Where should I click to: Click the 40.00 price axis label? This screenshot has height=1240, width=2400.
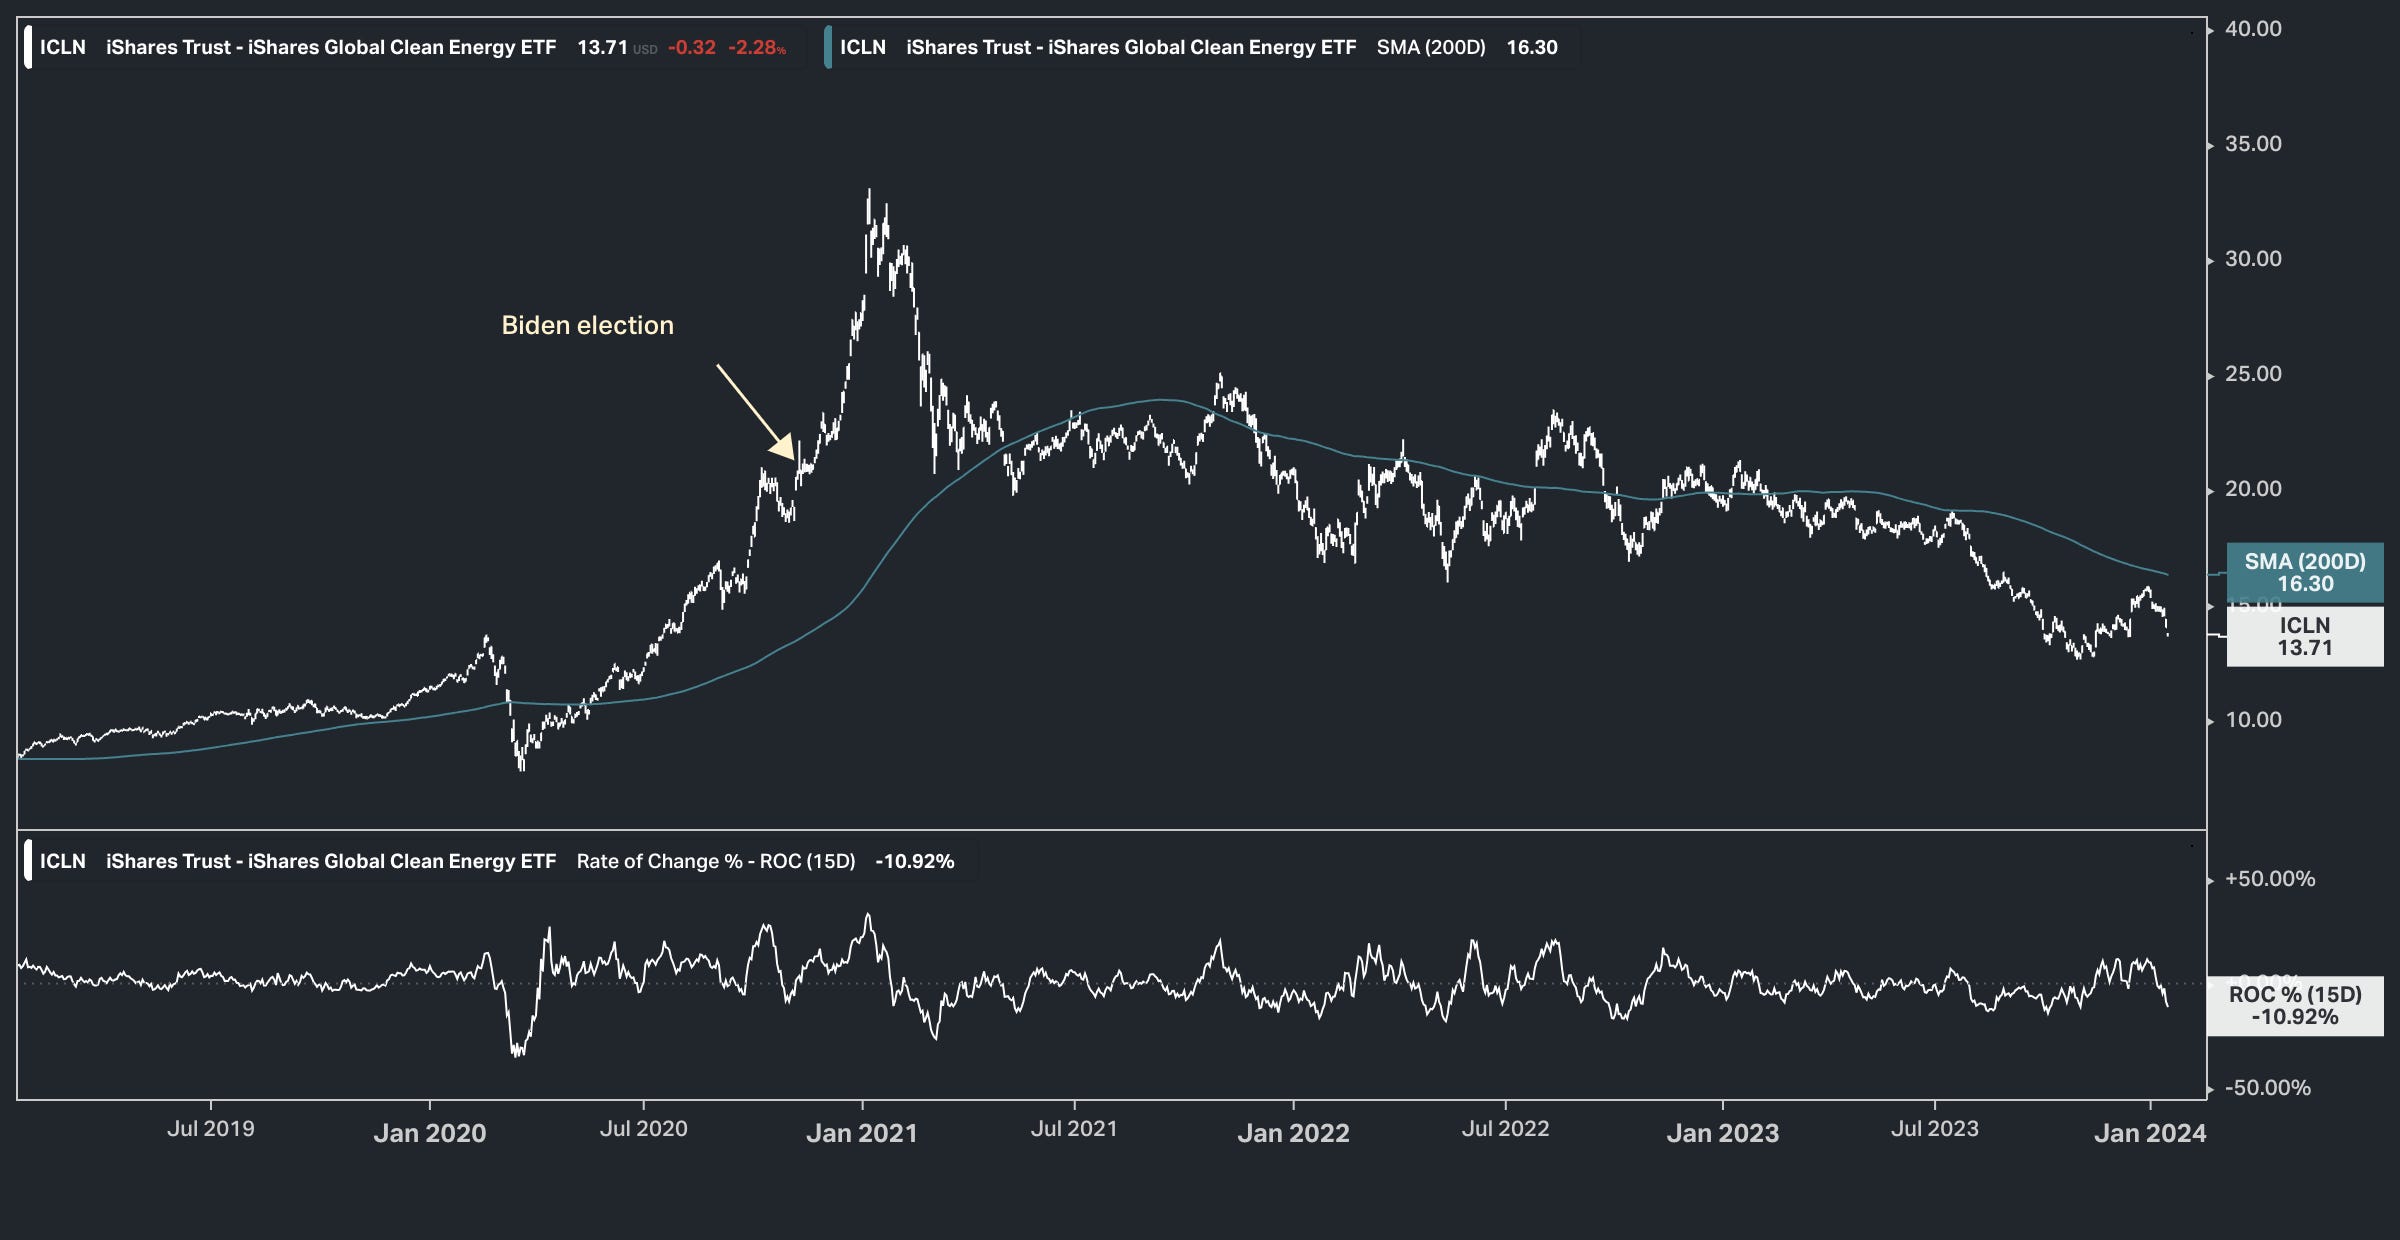2253,29
